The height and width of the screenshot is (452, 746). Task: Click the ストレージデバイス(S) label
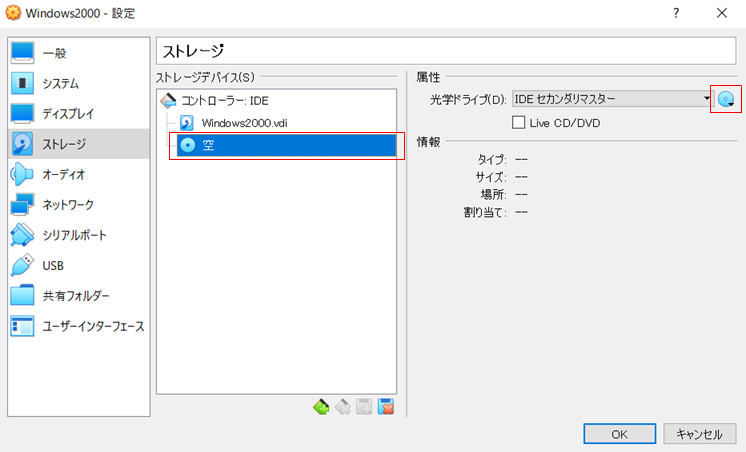click(206, 77)
